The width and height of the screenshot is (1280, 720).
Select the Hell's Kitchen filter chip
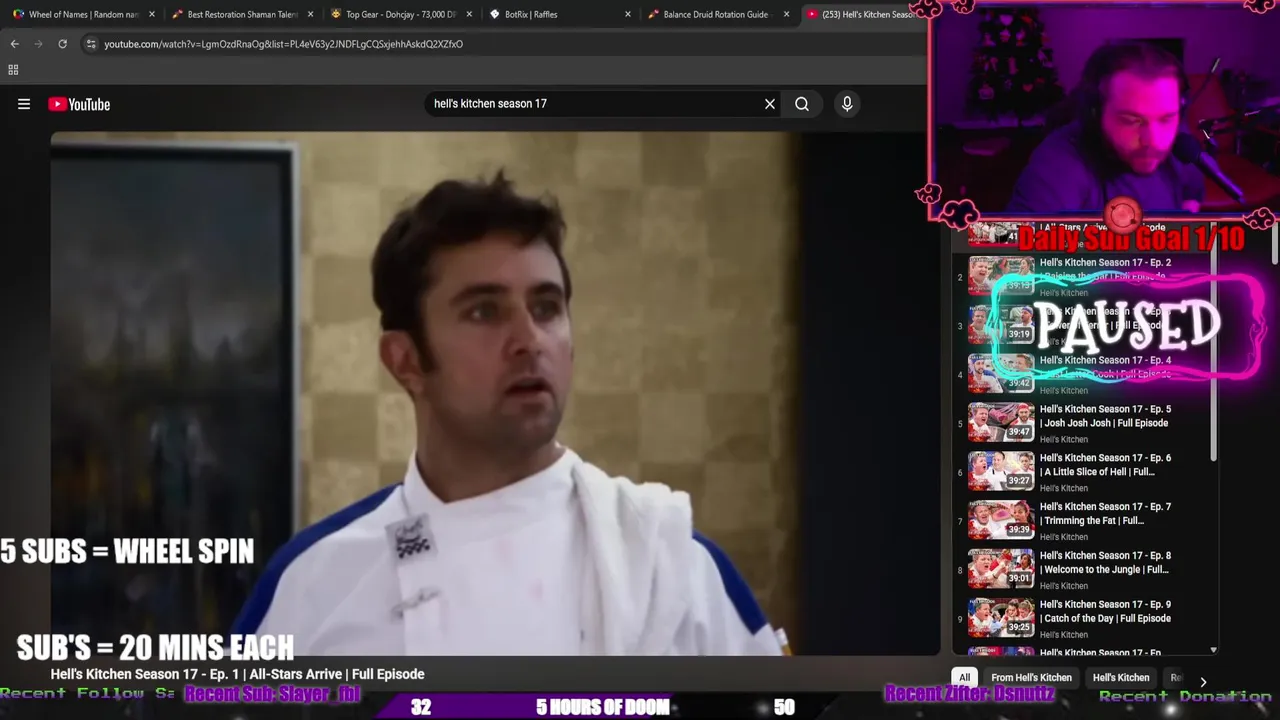pyautogui.click(x=1121, y=678)
